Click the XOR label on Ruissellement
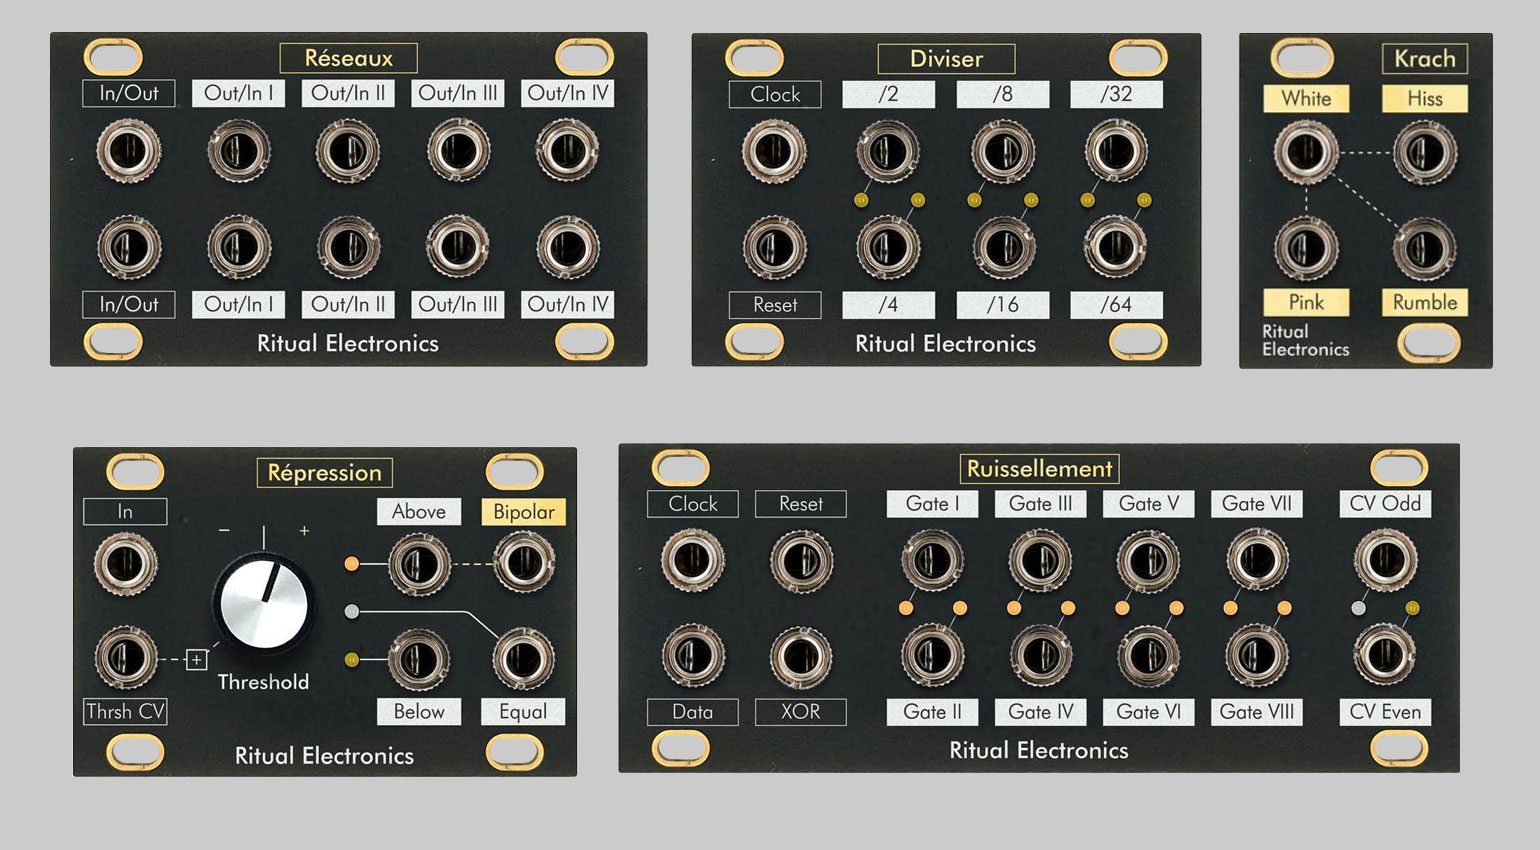Screen dimensions: 1540x850 [800, 711]
